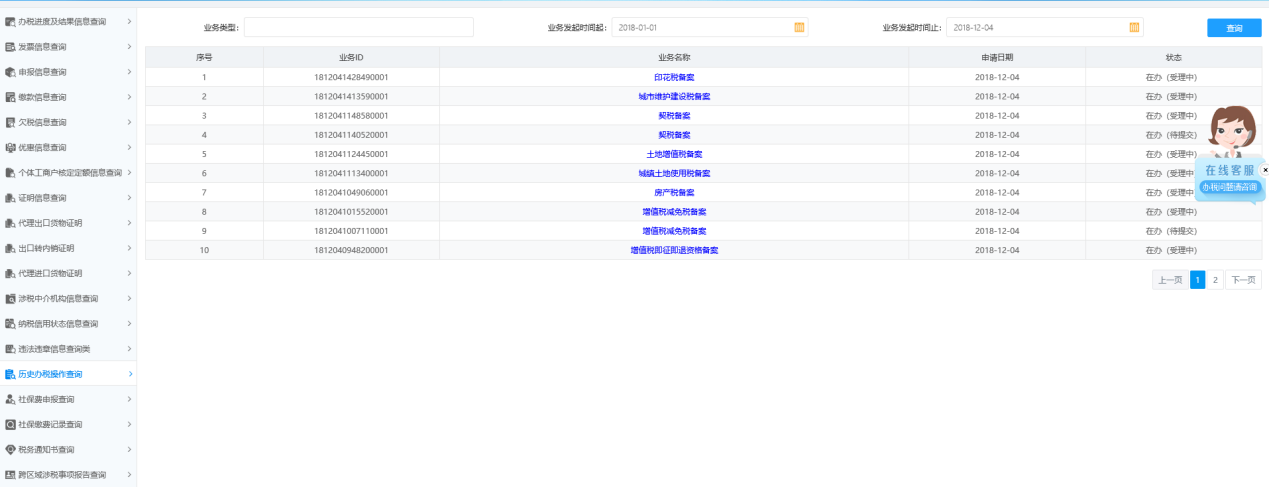The width and height of the screenshot is (1269, 487).
Task: Open calendar picker for 业务发起时间起
Action: coord(799,27)
